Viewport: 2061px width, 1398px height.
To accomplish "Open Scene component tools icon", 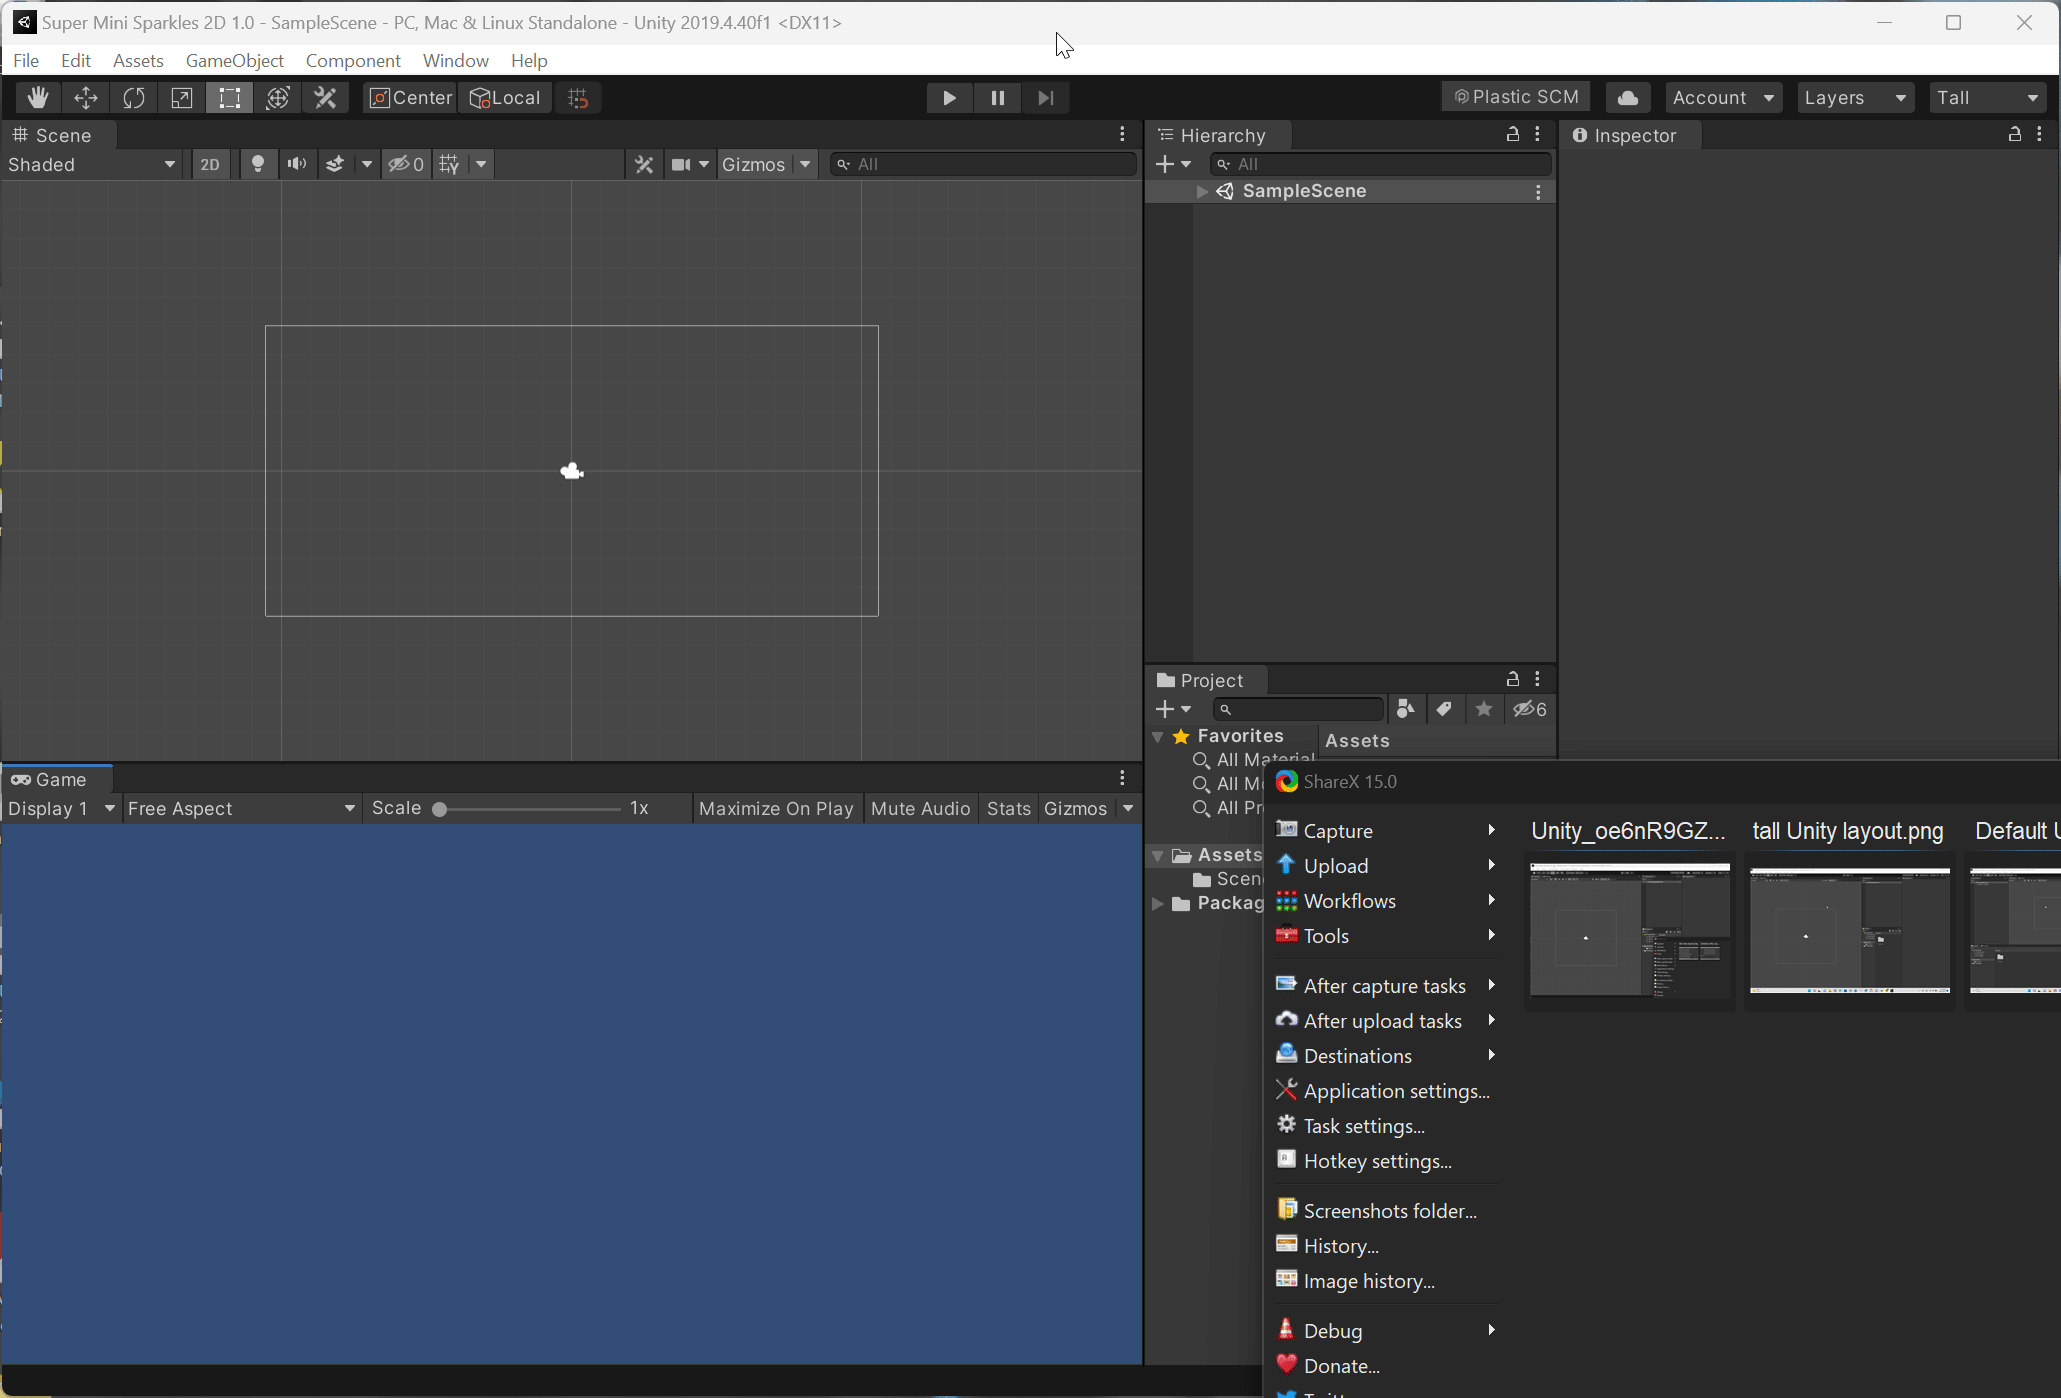I will [644, 164].
